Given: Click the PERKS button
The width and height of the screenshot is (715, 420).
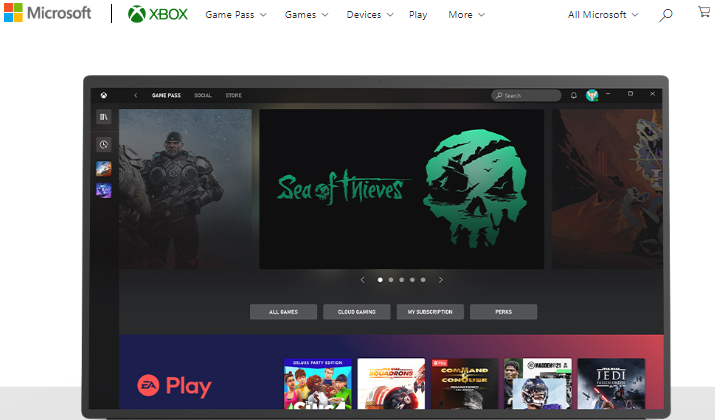Looking at the screenshot, I should pyautogui.click(x=503, y=312).
